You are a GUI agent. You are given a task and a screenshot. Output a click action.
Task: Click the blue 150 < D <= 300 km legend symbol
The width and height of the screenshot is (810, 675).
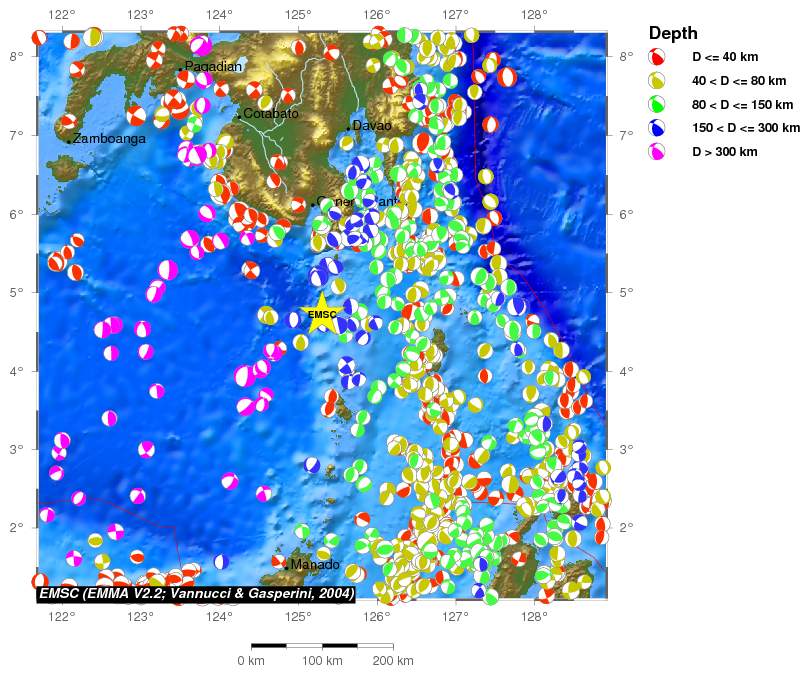(x=656, y=128)
